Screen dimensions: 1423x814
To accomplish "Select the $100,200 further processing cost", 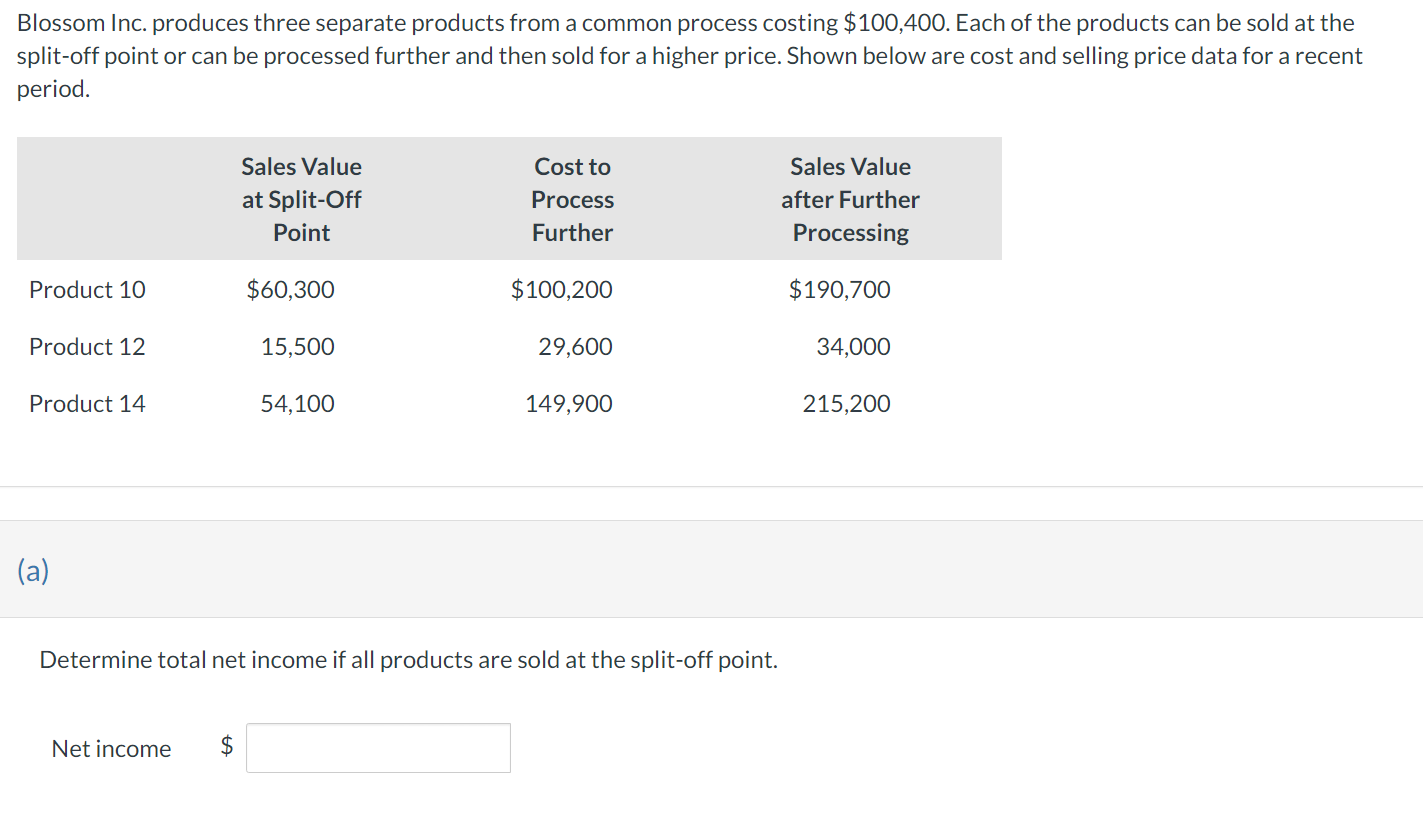I will click(x=562, y=290).
